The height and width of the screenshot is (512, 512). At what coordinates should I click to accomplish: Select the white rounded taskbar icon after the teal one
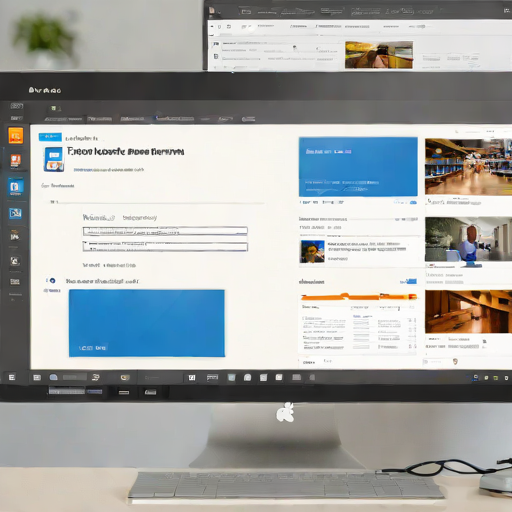247,377
